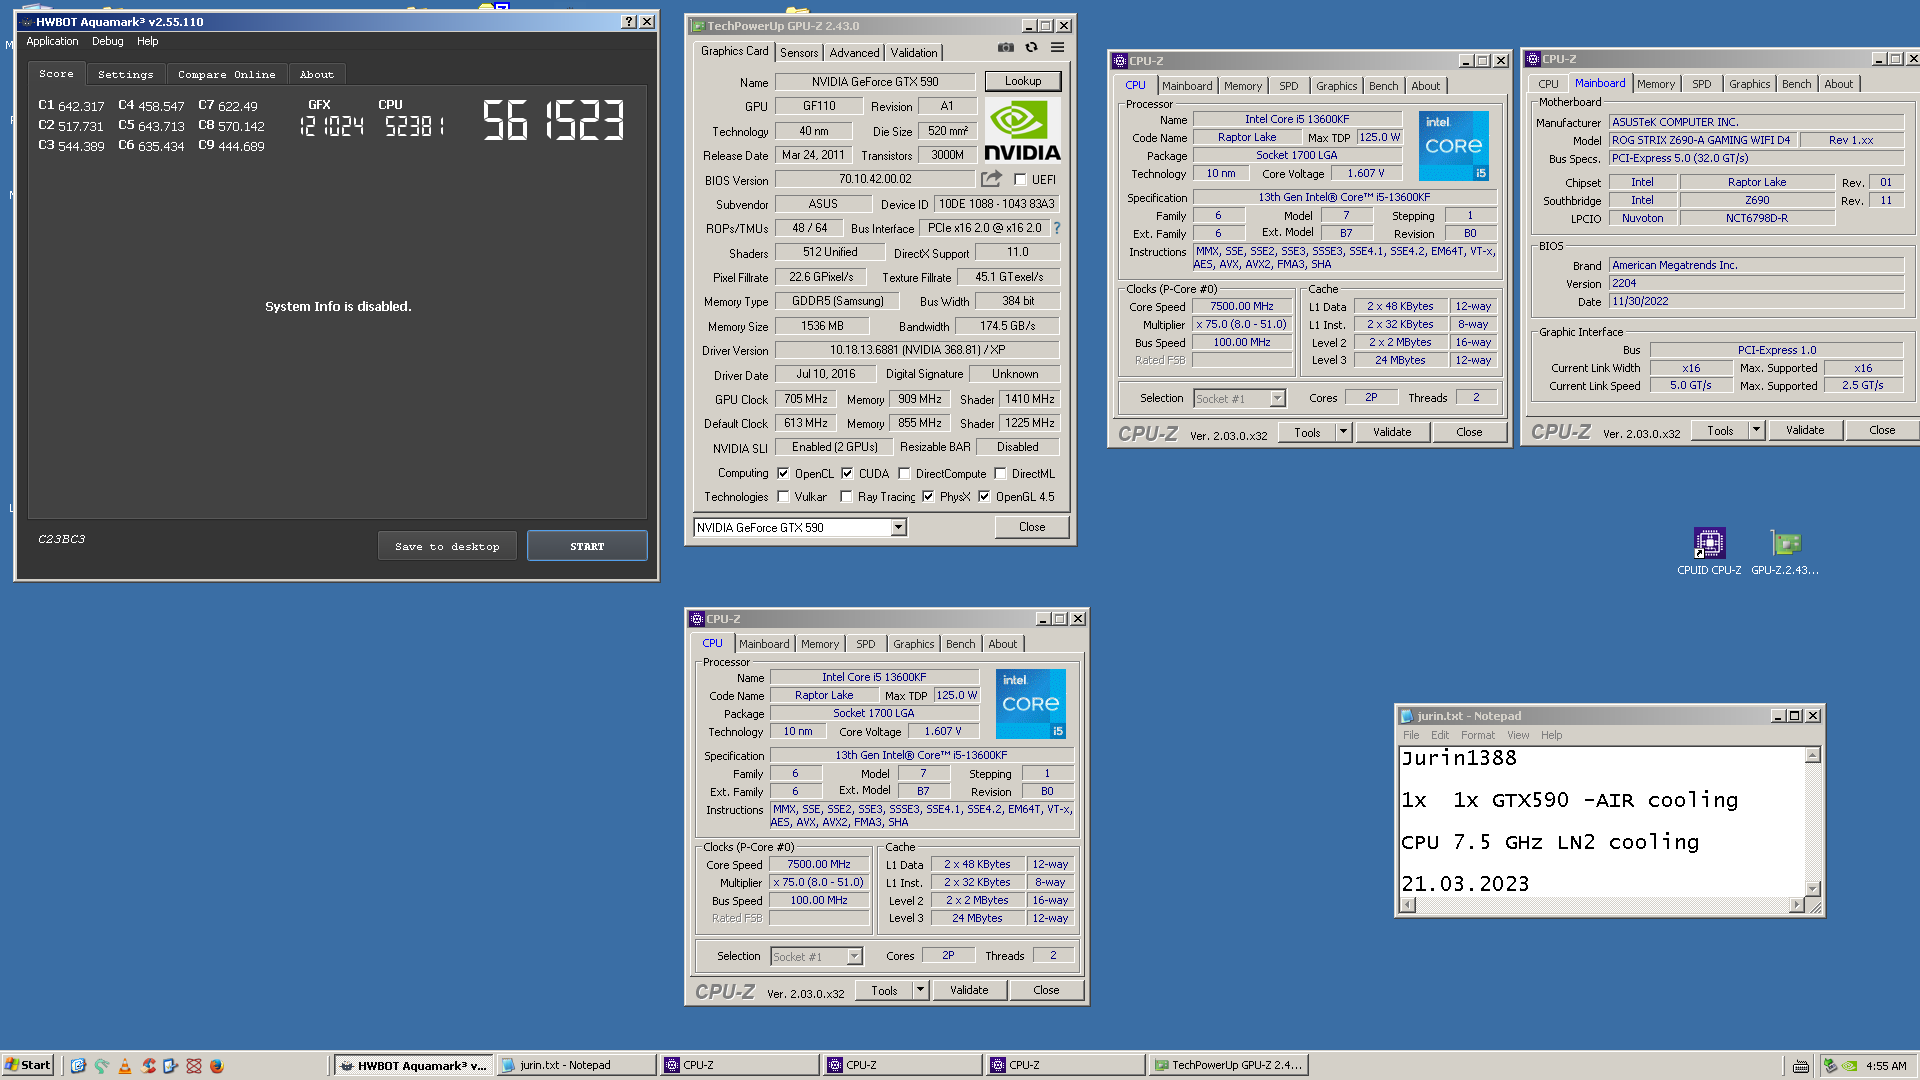Click the bus interface question mark icon

pyautogui.click(x=1056, y=228)
